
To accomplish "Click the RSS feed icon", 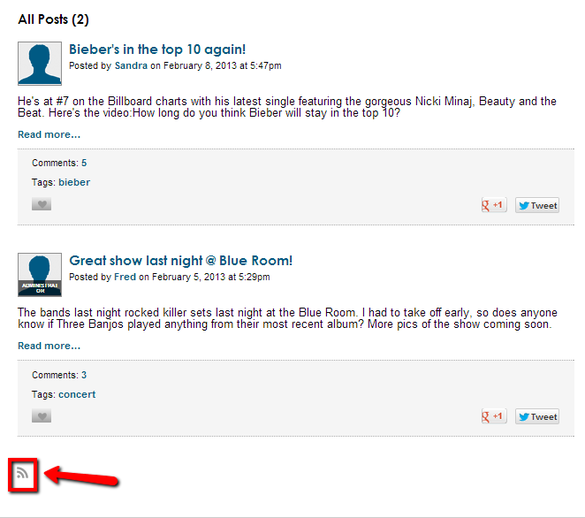I will pos(22,473).
